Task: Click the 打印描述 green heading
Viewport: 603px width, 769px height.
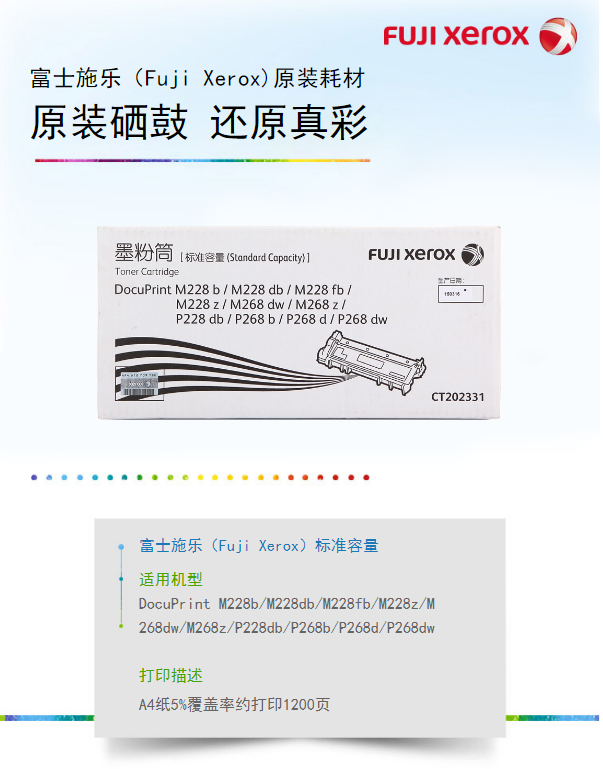Action: [x=171, y=675]
